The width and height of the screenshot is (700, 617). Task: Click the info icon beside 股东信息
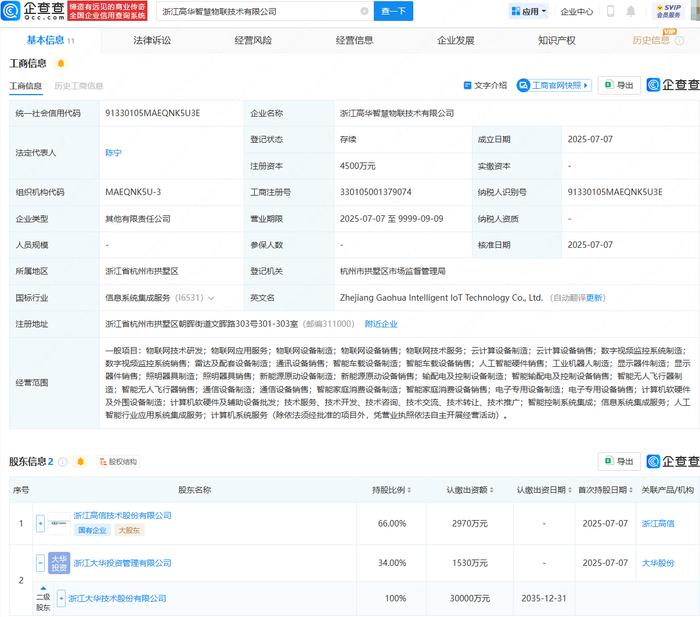click(x=63, y=462)
